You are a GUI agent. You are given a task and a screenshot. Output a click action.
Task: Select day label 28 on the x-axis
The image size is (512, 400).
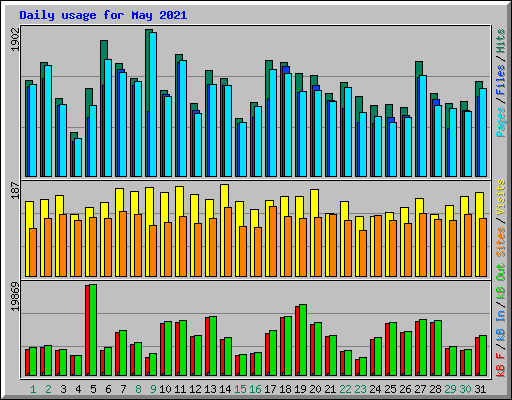tap(435, 389)
